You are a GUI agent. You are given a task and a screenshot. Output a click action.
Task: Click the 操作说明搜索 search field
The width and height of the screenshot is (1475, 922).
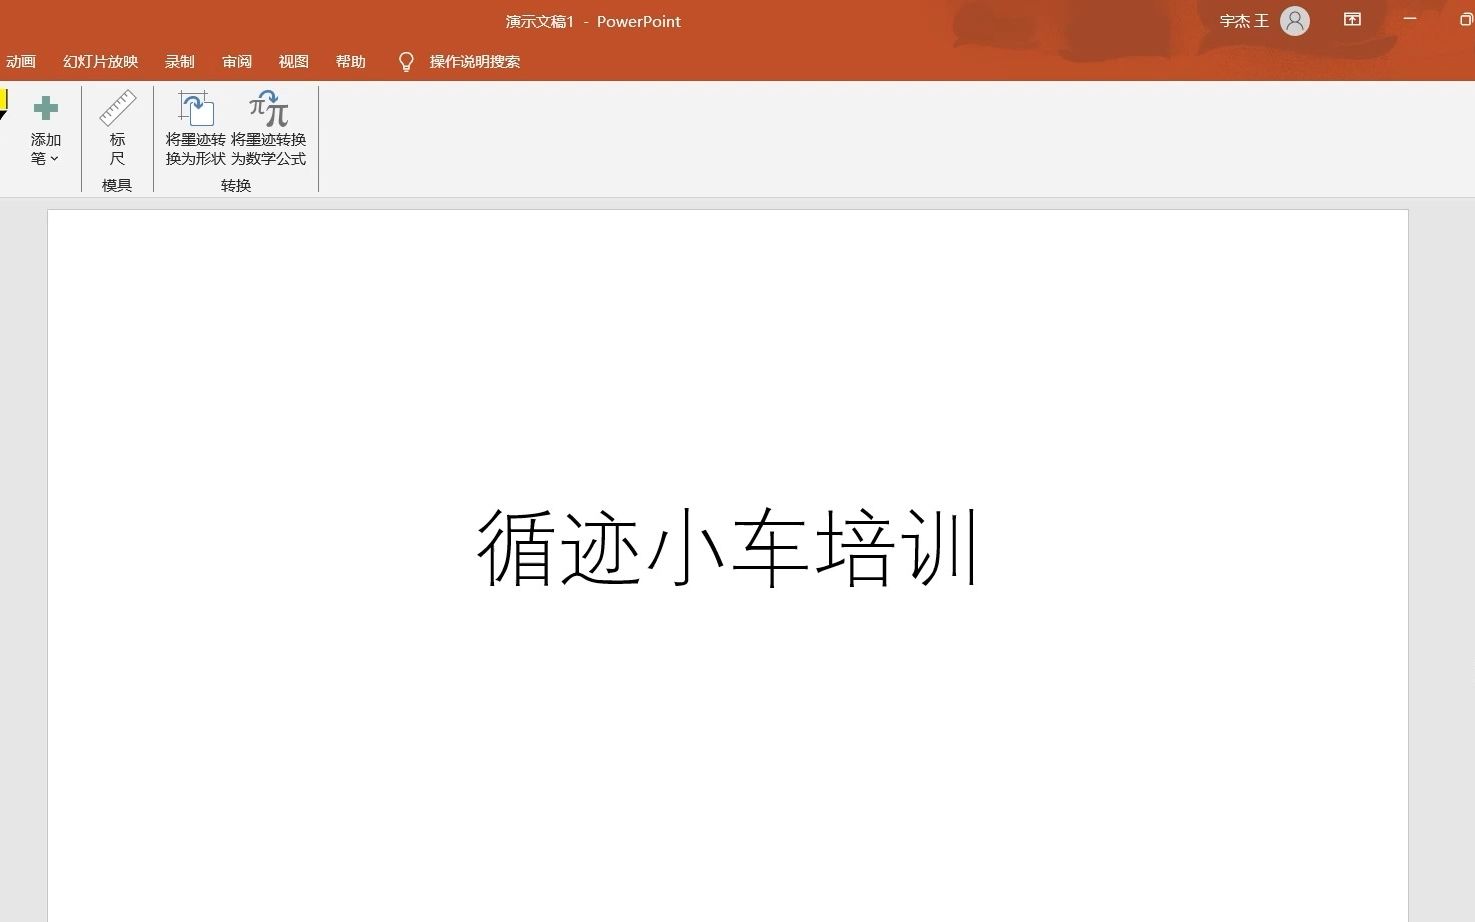coord(475,62)
